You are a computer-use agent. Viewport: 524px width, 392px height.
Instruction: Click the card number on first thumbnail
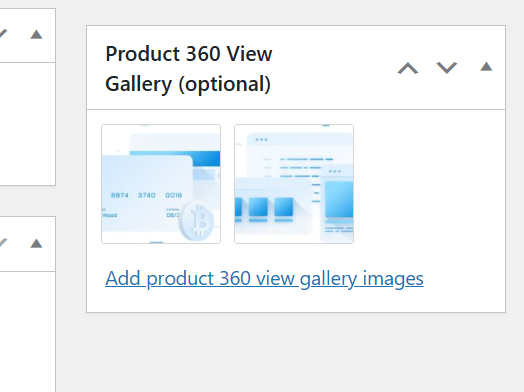click(146, 195)
